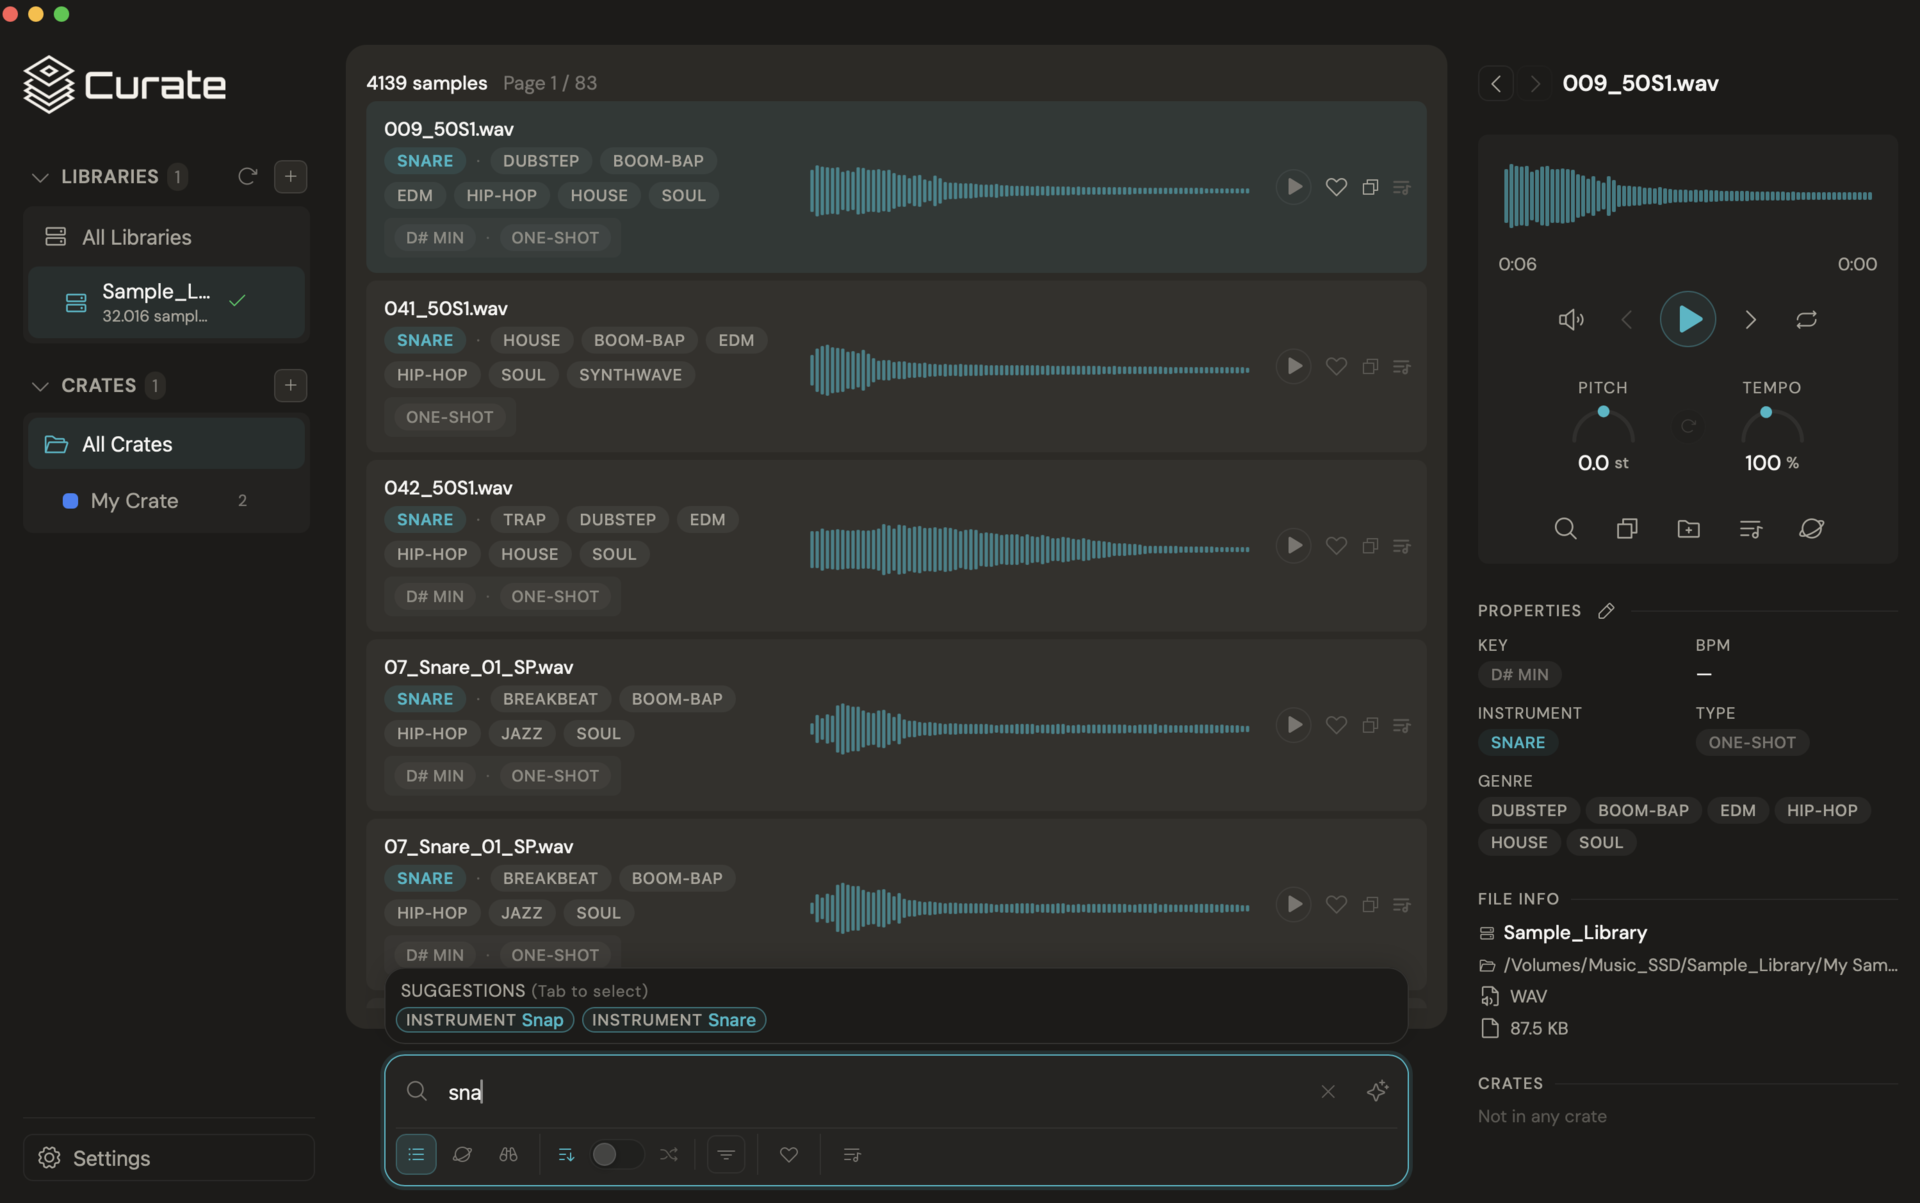Click the planet explore icon in player panel
The image size is (1920, 1203).
pyautogui.click(x=1811, y=528)
